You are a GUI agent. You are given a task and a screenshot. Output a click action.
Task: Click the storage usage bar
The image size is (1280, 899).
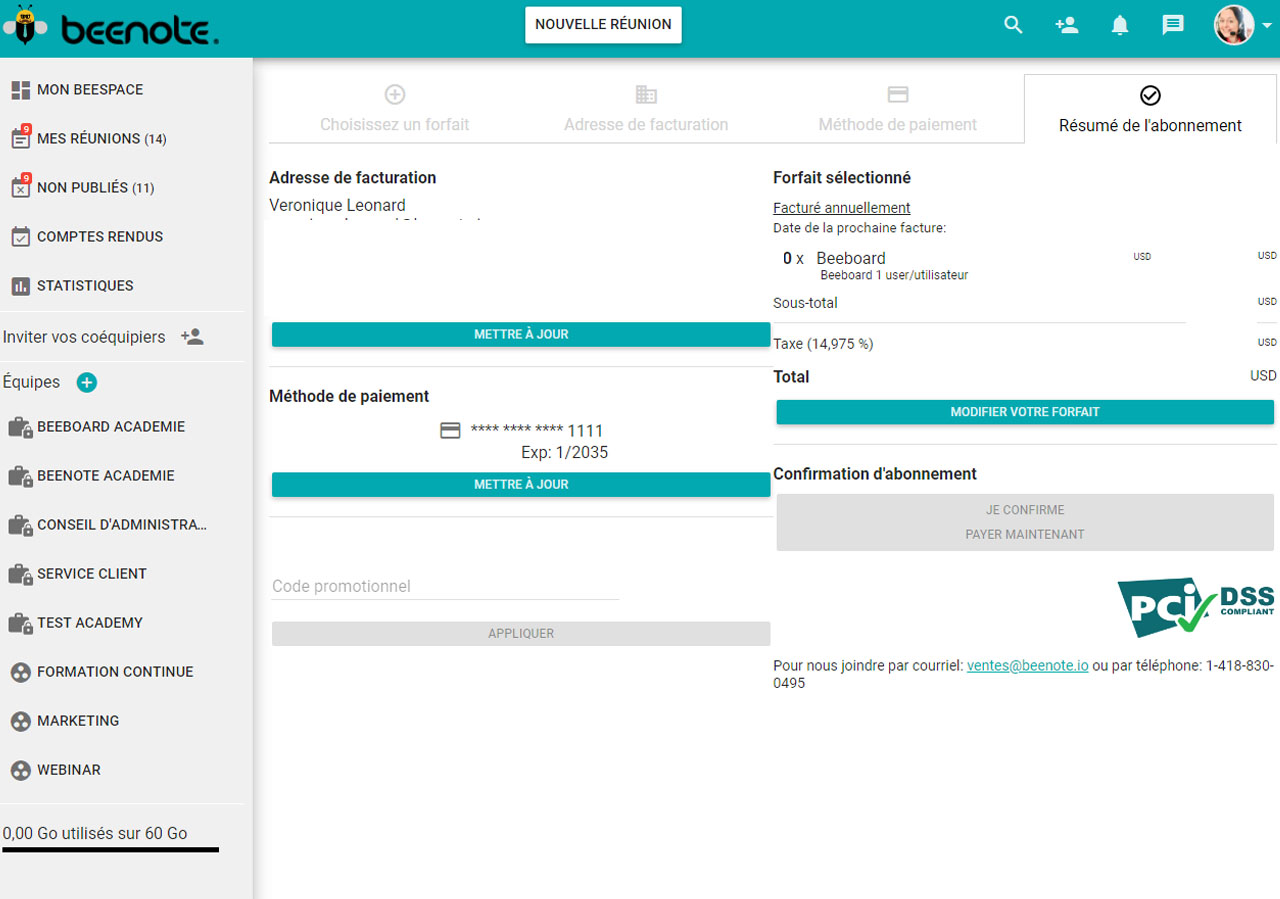pyautogui.click(x=110, y=850)
